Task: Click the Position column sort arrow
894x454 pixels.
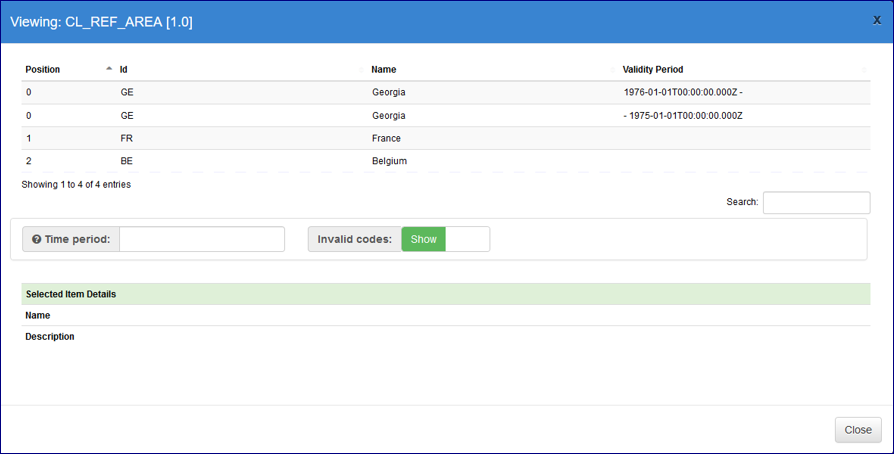Action: tap(109, 69)
